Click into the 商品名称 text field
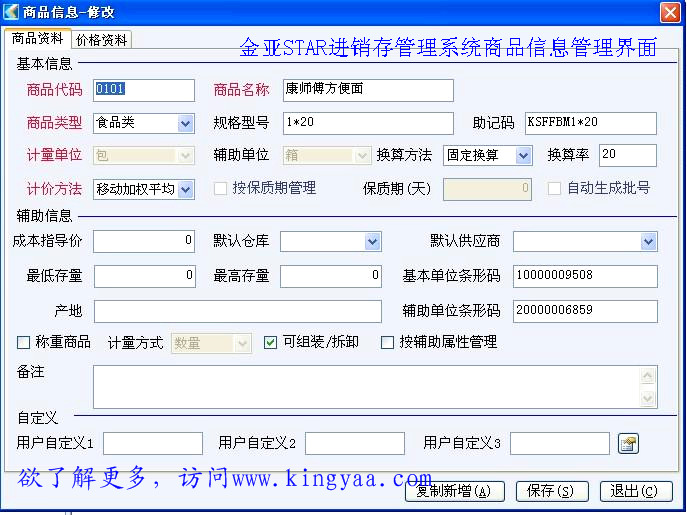Image resolution: width=687 pixels, height=515 pixels. (367, 90)
